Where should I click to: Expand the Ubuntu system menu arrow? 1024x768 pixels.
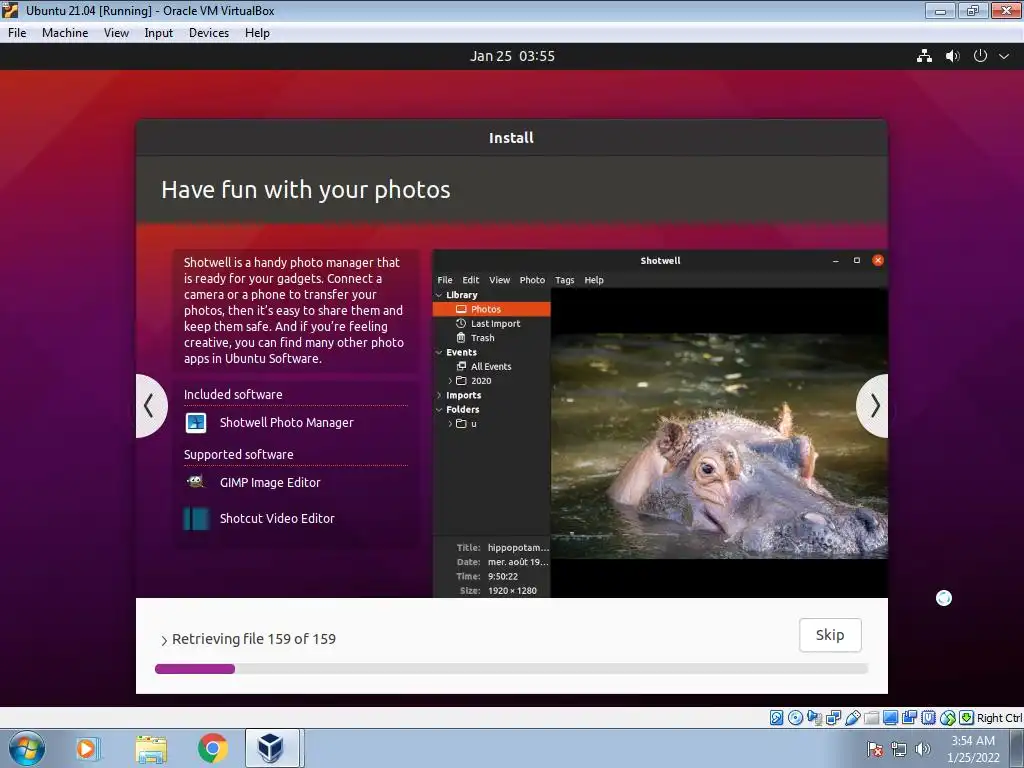click(1004, 56)
